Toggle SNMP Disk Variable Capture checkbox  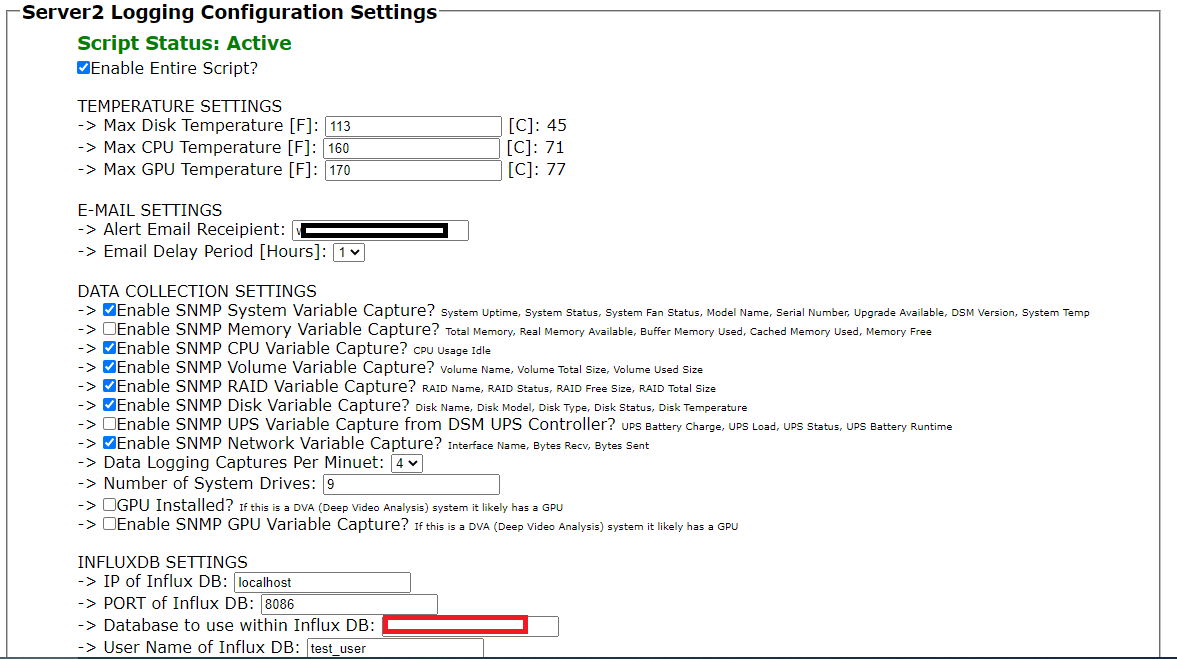110,406
